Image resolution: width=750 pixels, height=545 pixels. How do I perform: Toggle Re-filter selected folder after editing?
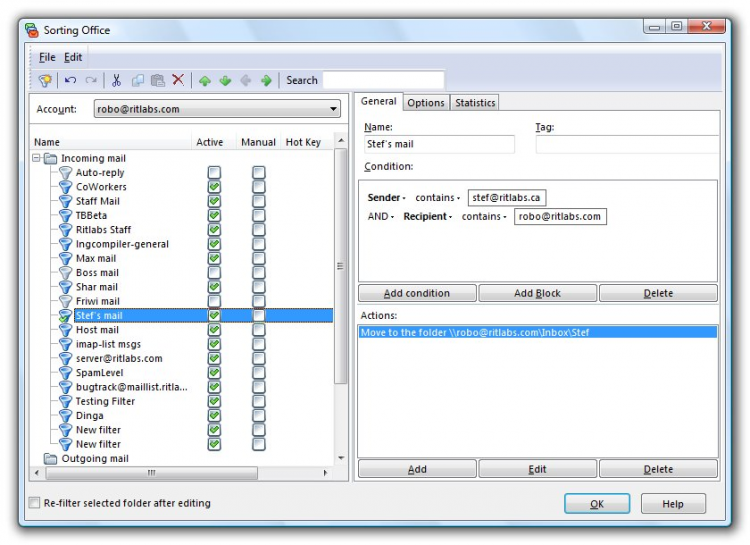click(x=34, y=503)
